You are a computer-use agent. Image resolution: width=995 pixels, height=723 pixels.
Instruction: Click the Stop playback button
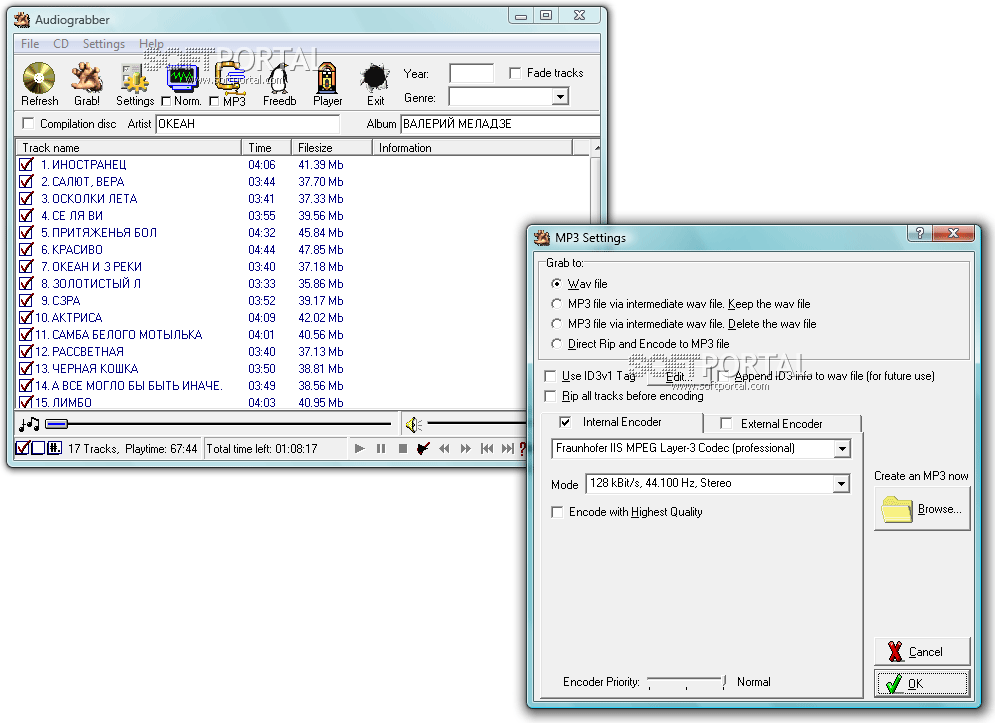click(402, 449)
